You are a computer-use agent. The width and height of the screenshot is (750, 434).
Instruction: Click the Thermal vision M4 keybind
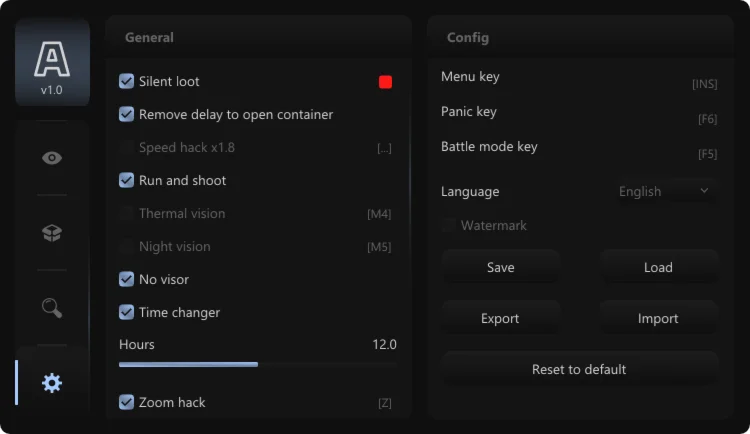379,214
